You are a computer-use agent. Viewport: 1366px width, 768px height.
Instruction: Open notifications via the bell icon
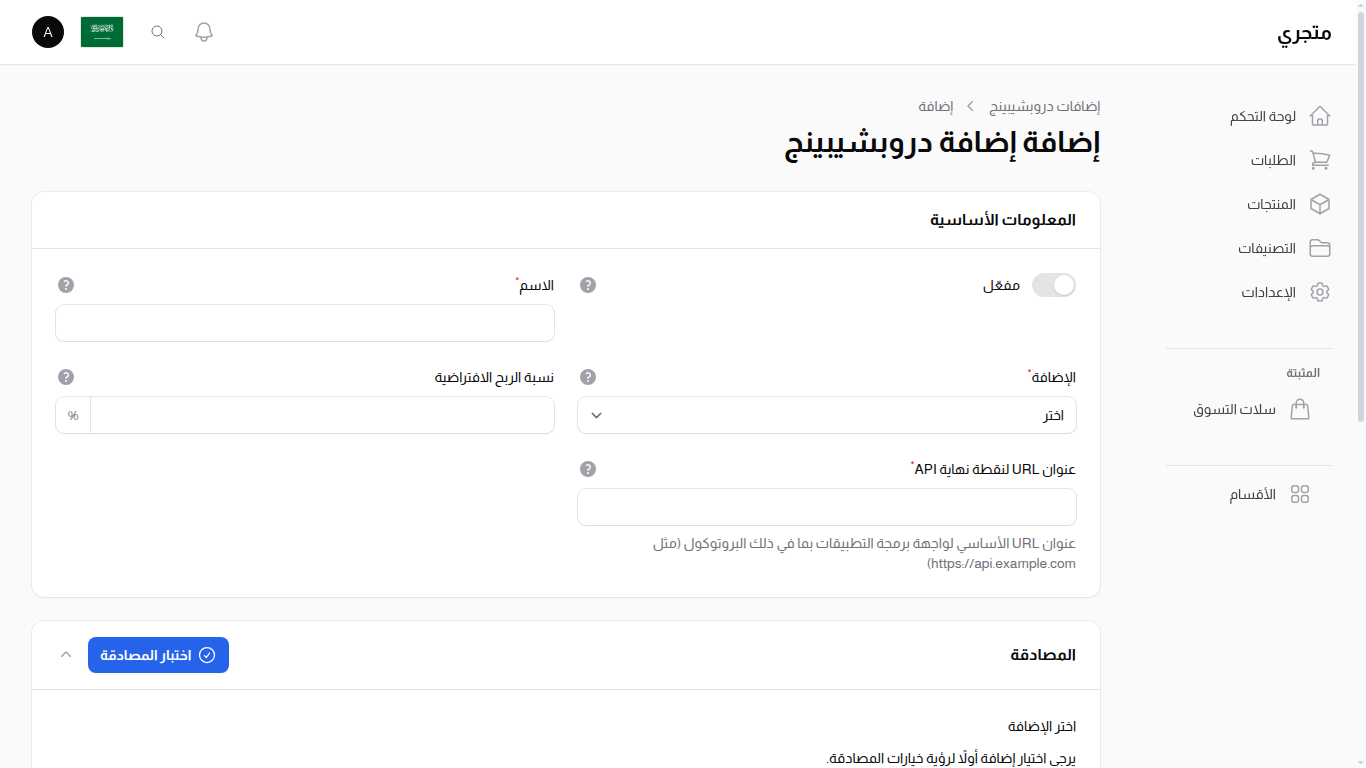pyautogui.click(x=203, y=31)
